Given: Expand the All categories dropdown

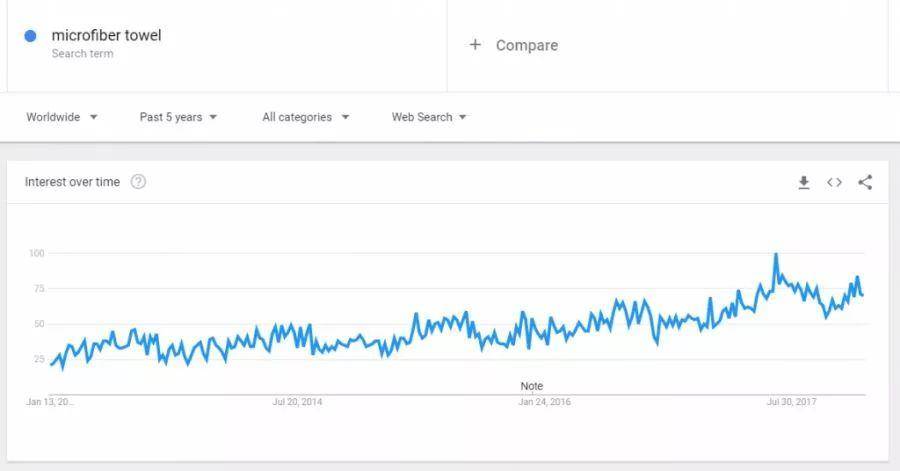Looking at the screenshot, I should [x=306, y=117].
